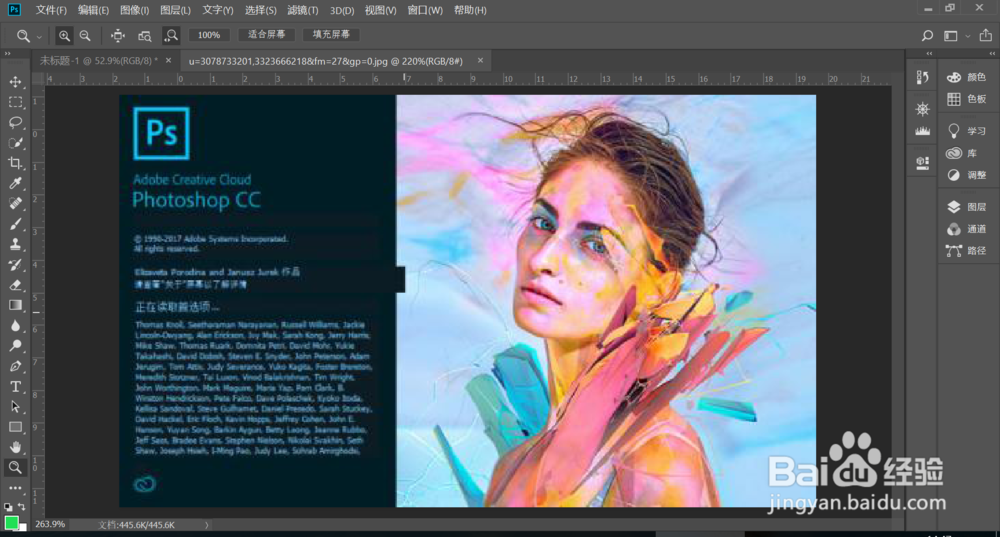
Task: Expand the workspace dropdown arrow
Action: point(967,36)
